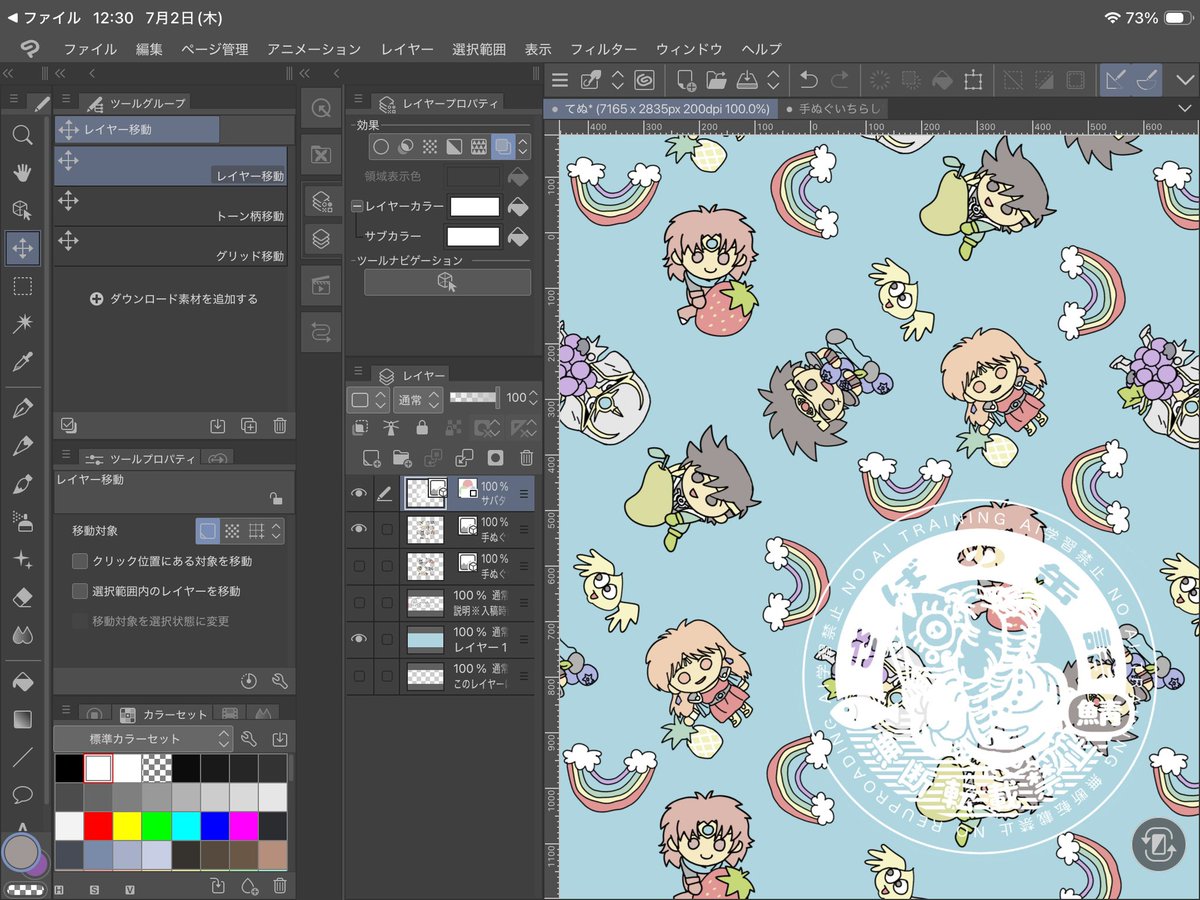Image resolution: width=1200 pixels, height=900 pixels.
Task: Toggle Set as reference layer lighthouse icon
Action: click(x=391, y=428)
